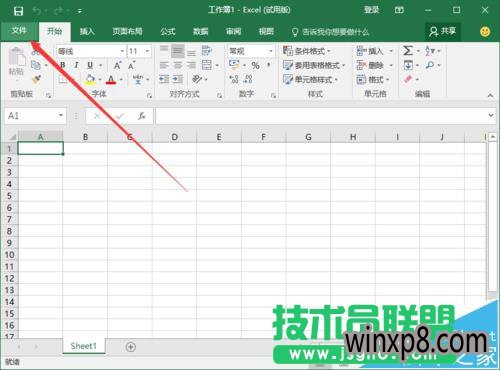Open the Font Color dropdown arrow
Image resolution: width=500 pixels, height=370 pixels.
click(x=121, y=80)
